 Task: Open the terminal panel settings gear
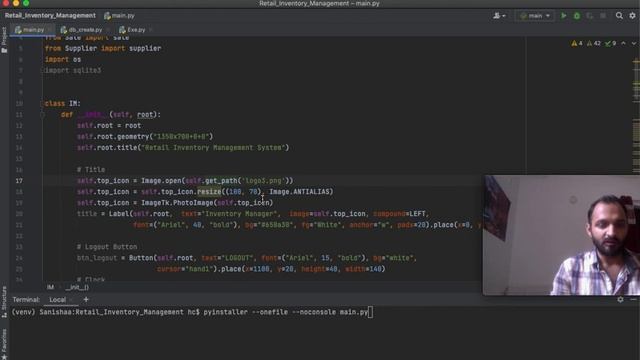[x=620, y=300]
